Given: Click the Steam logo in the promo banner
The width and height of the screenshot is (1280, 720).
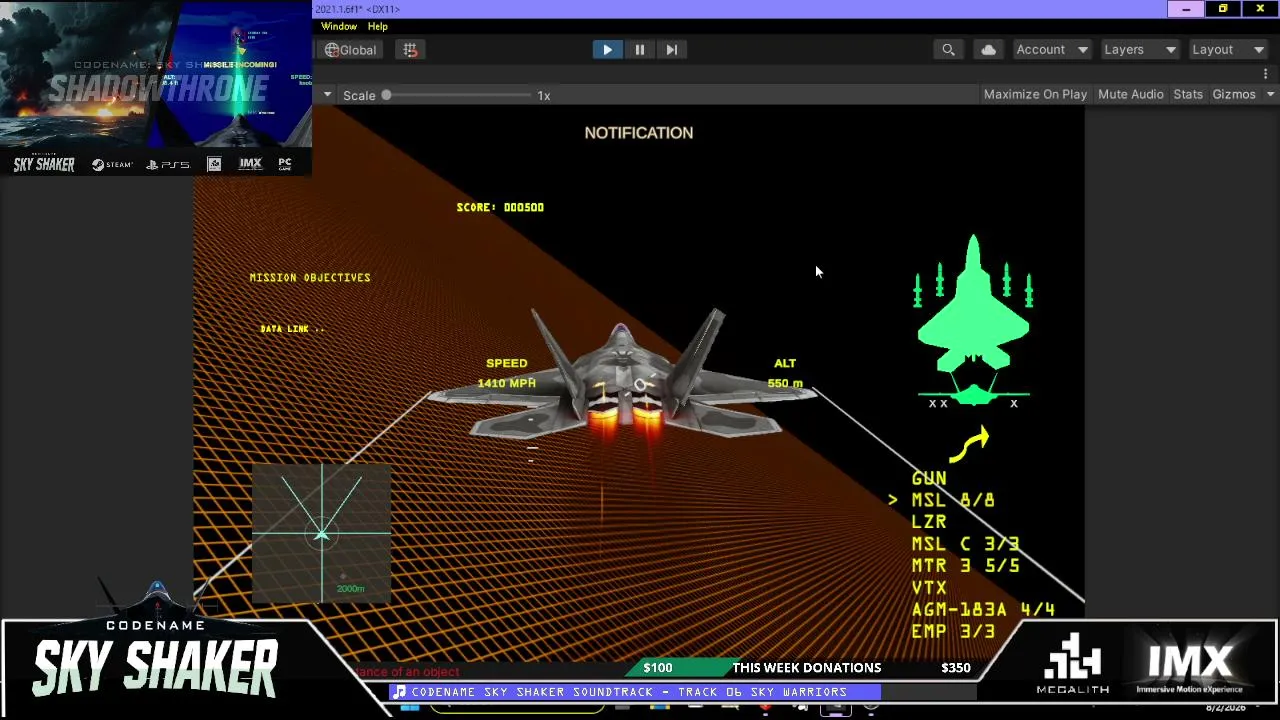Looking at the screenshot, I should [112, 164].
